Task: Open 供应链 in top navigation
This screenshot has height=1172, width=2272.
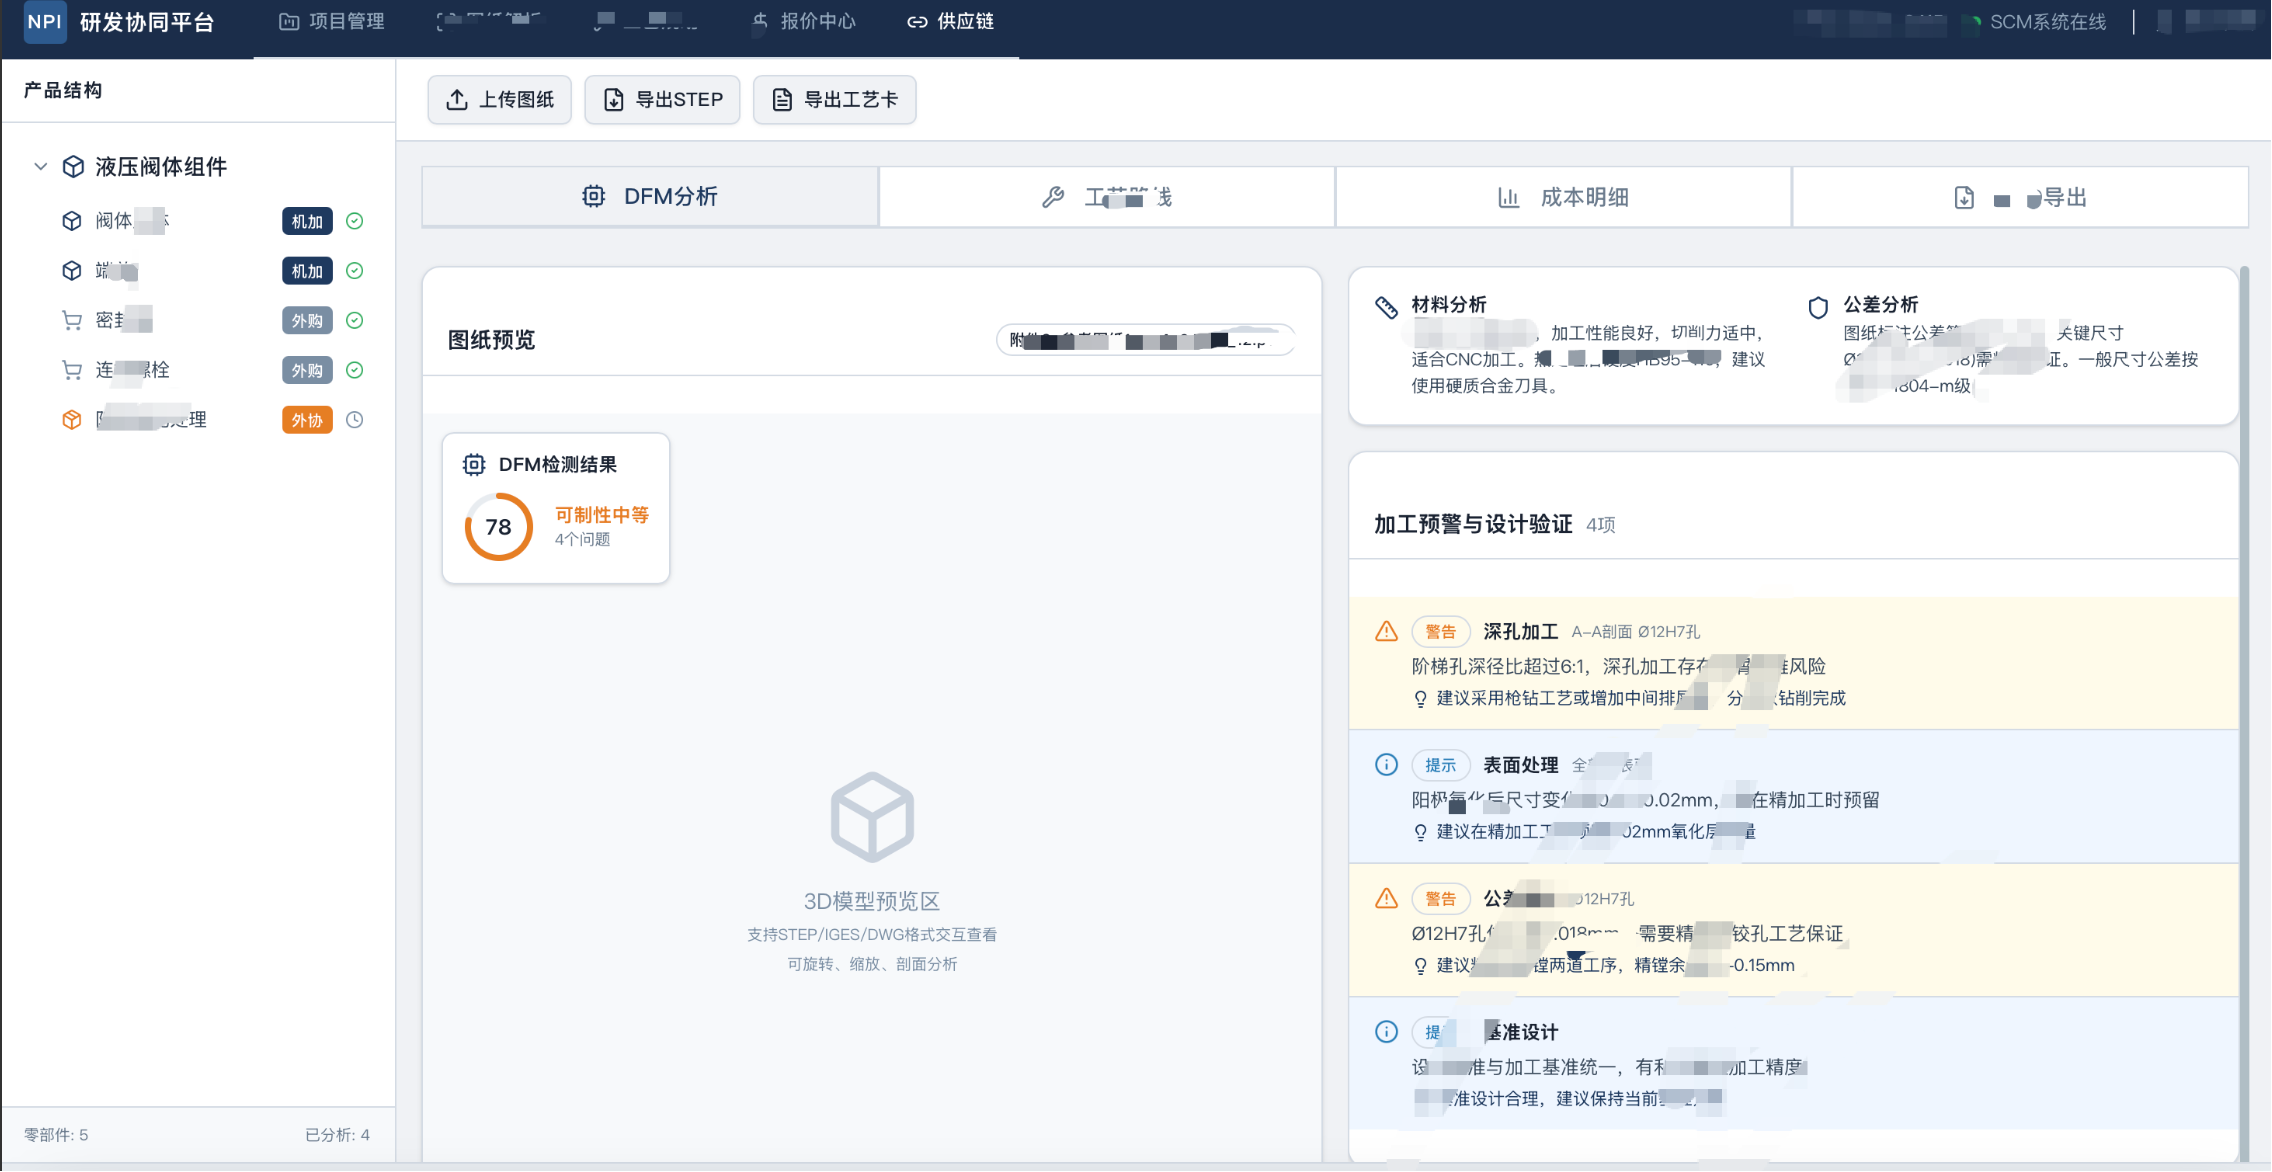Action: tap(950, 22)
